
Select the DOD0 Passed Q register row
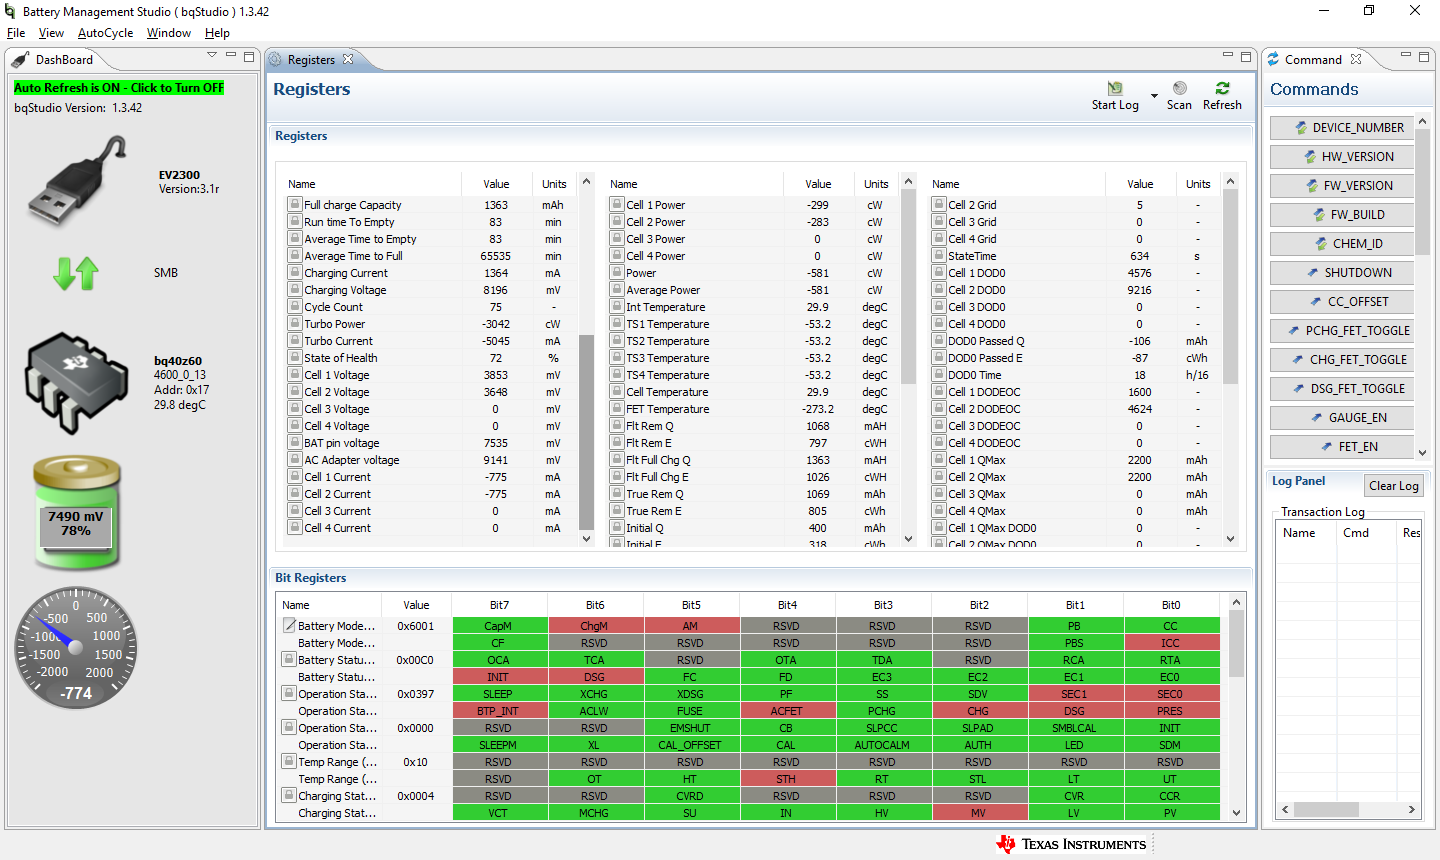1077,341
